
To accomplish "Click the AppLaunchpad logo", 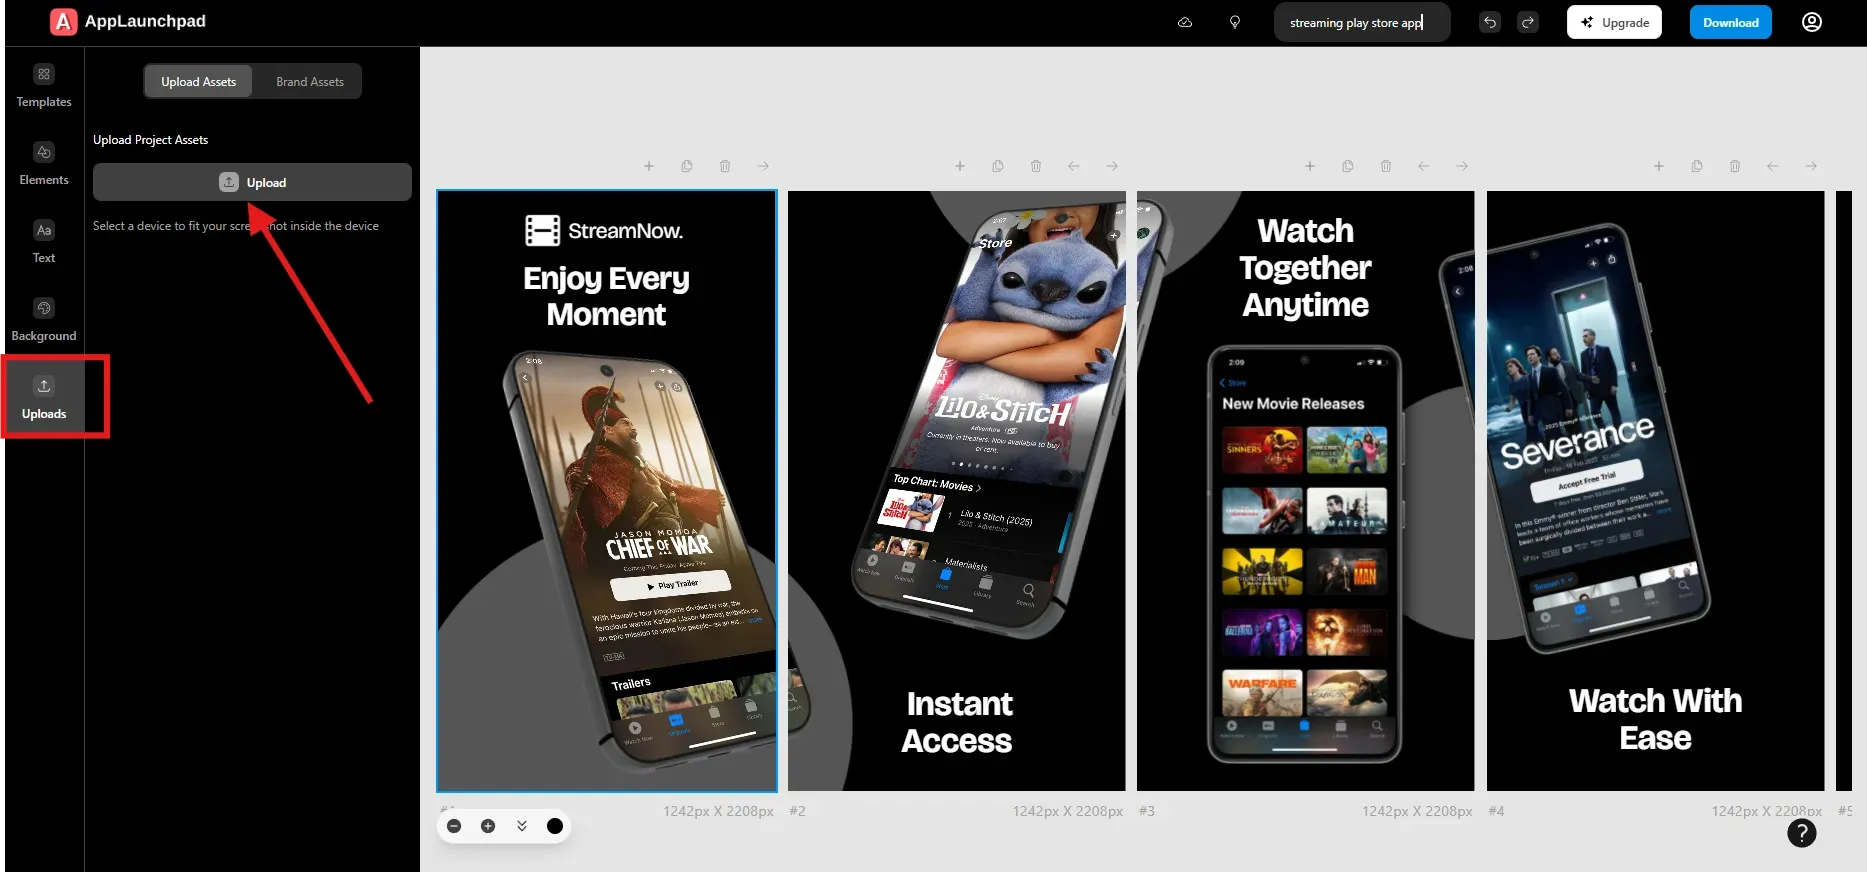I will pos(128,21).
